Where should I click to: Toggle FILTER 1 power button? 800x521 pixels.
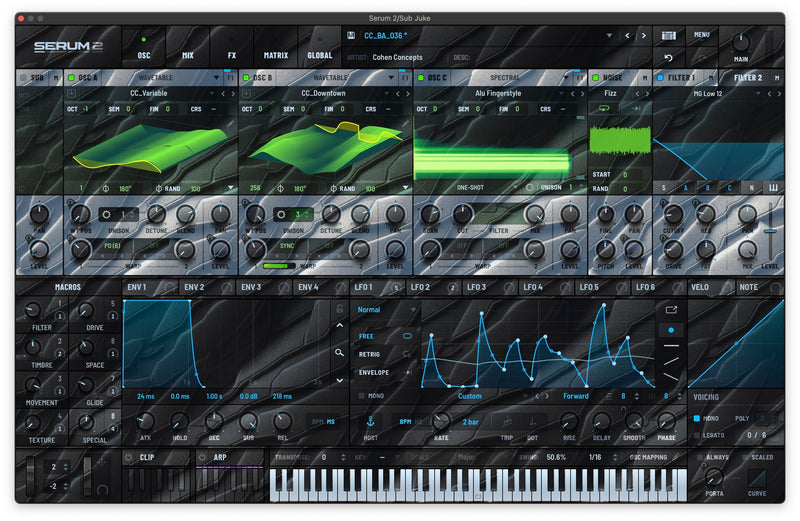point(660,78)
